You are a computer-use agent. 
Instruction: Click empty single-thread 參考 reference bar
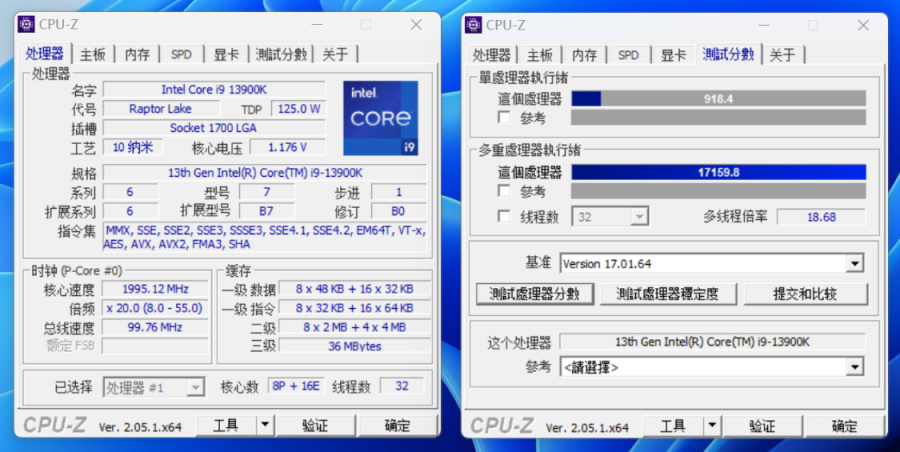click(719, 117)
